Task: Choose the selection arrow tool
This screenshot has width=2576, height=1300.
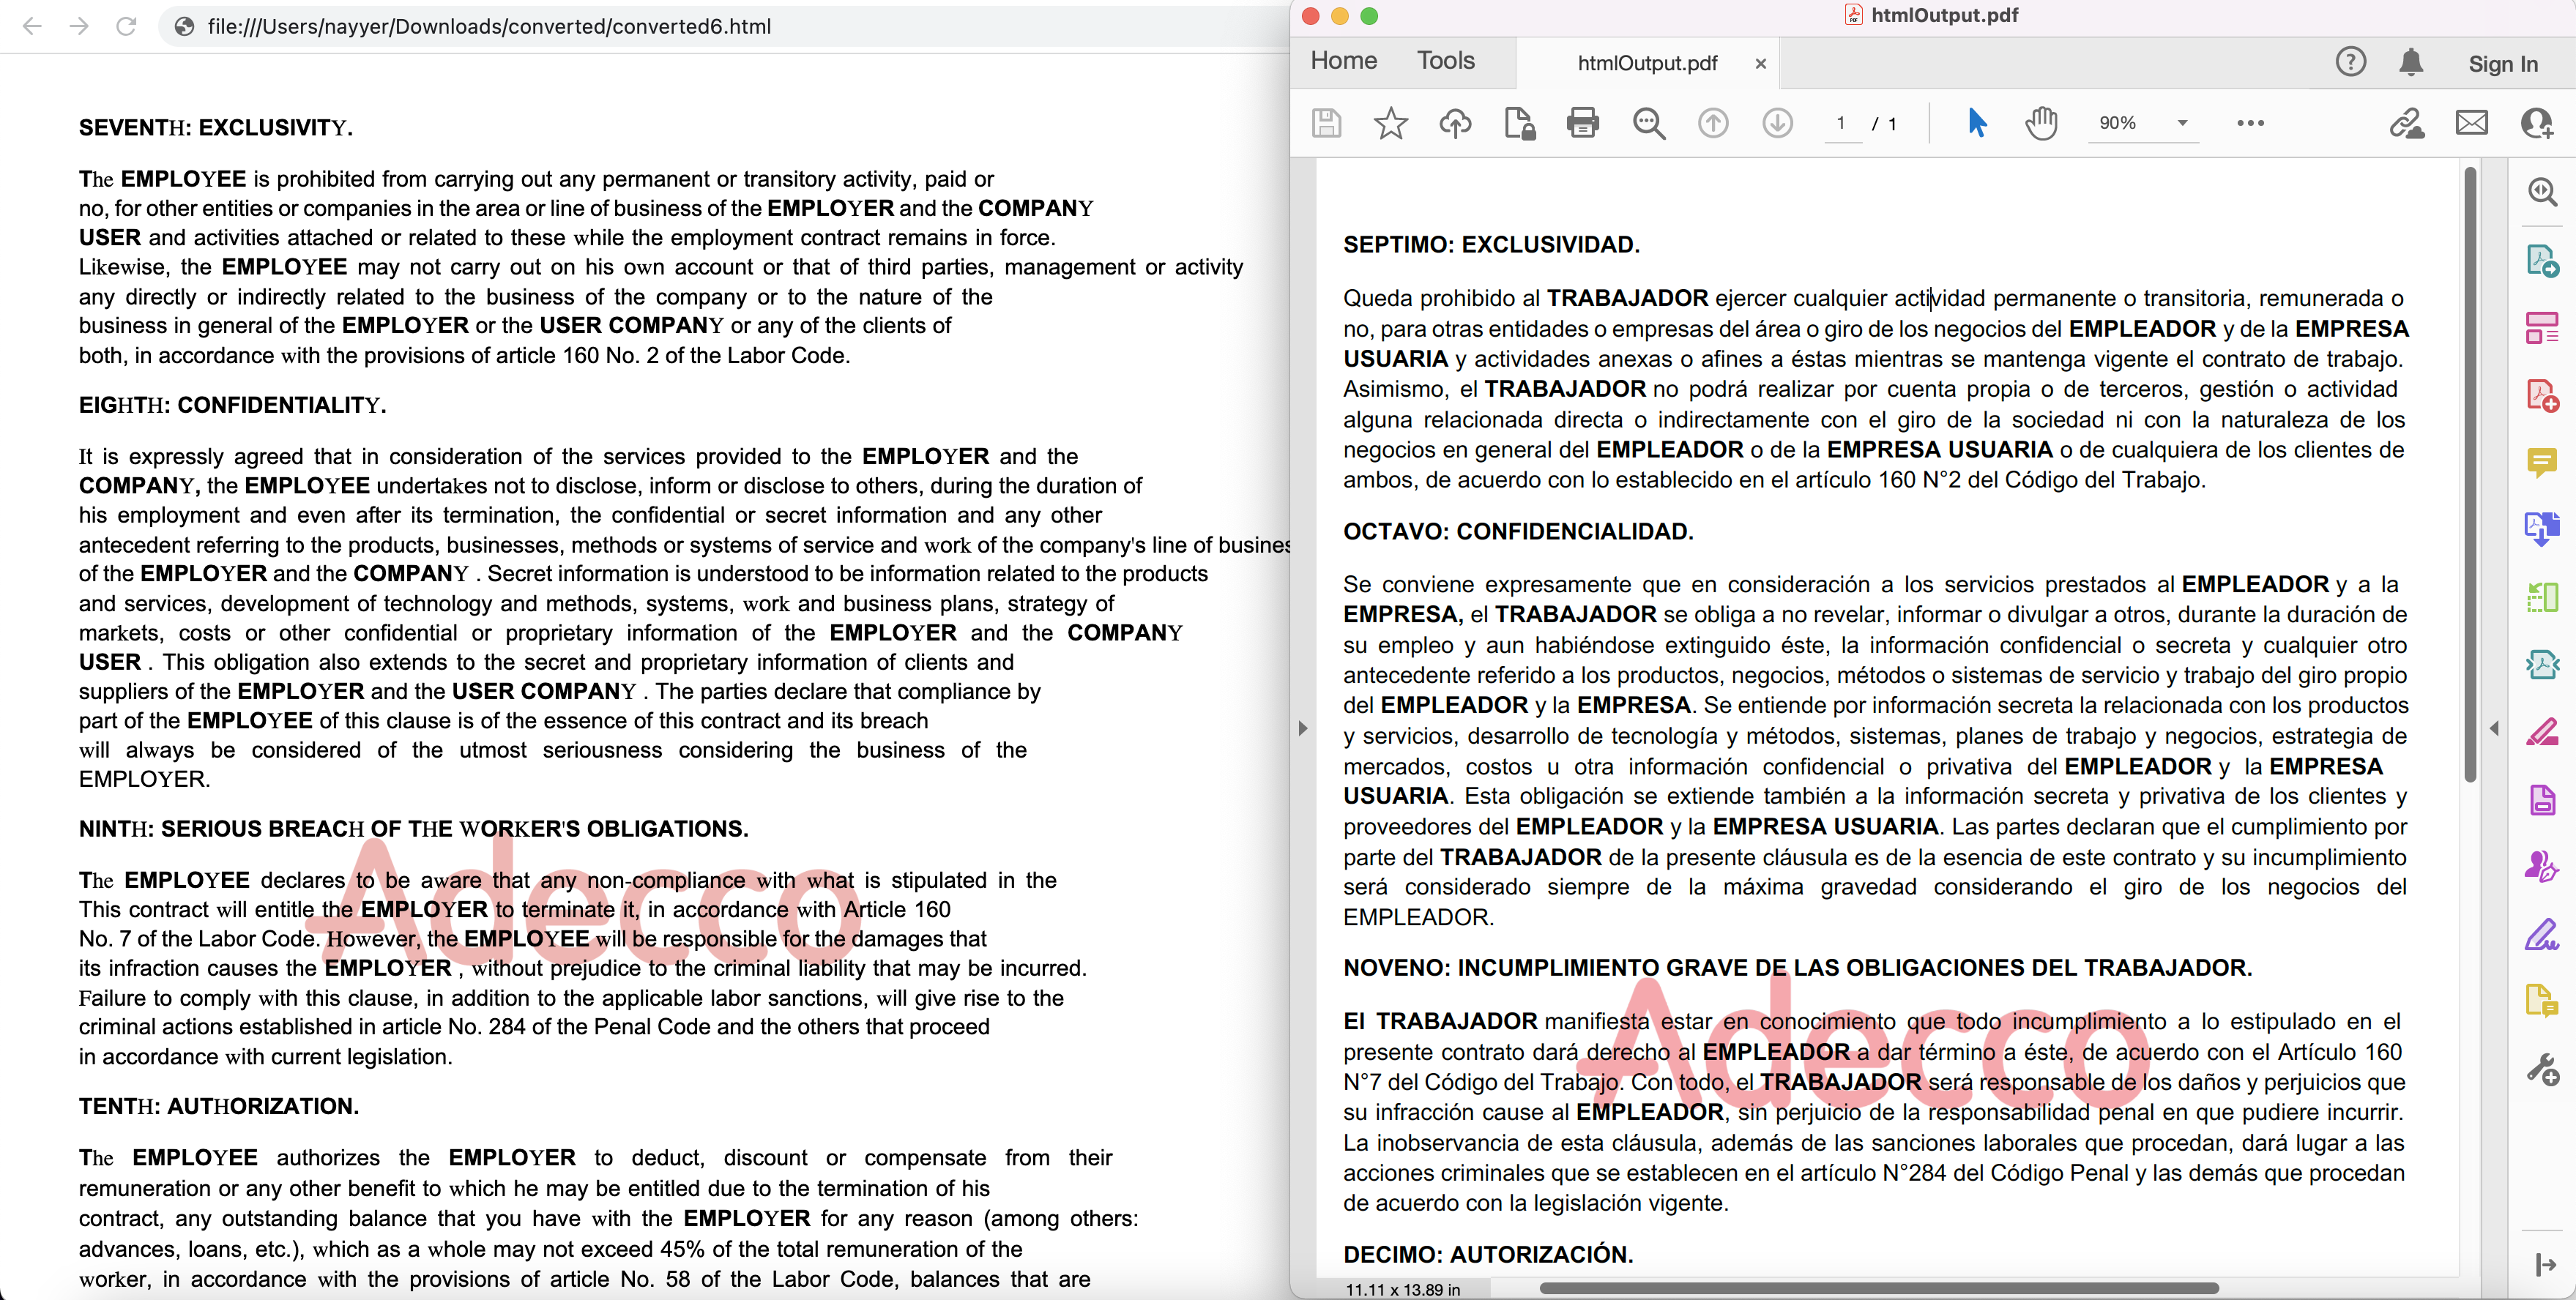Action: [x=1976, y=123]
